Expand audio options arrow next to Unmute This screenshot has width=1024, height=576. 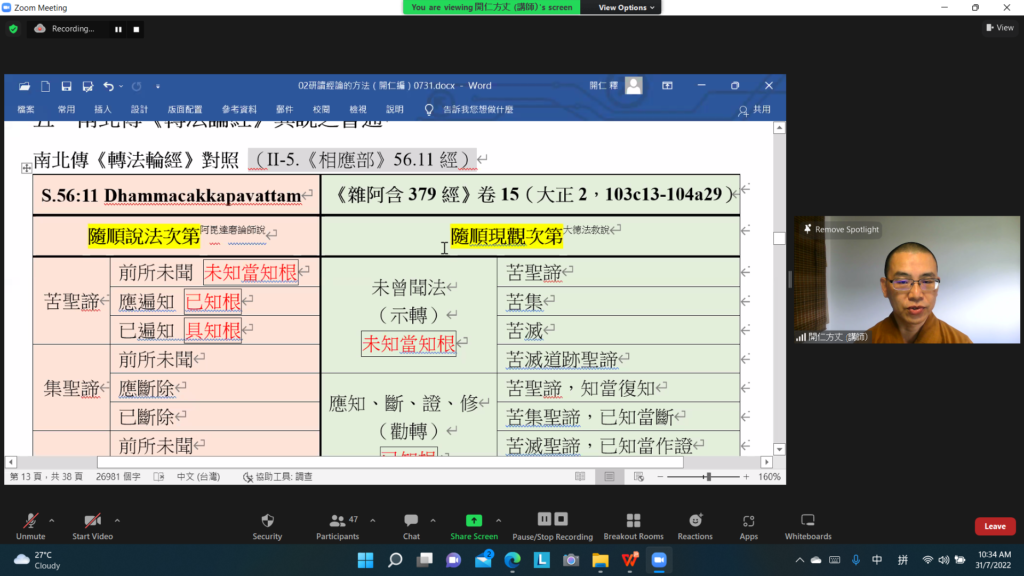pyautogui.click(x=52, y=520)
